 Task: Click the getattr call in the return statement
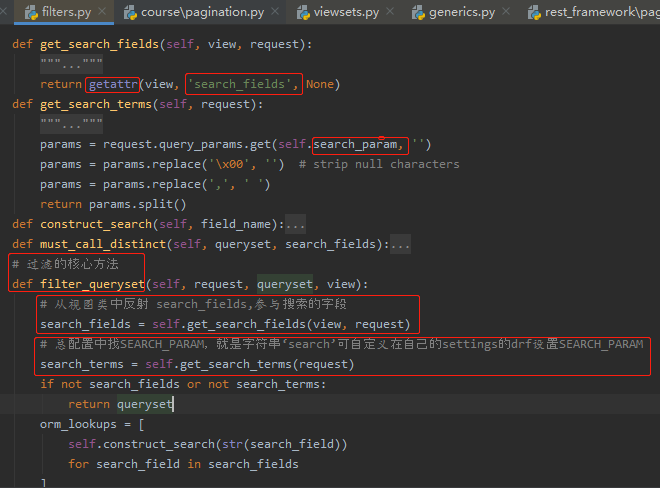click(113, 84)
